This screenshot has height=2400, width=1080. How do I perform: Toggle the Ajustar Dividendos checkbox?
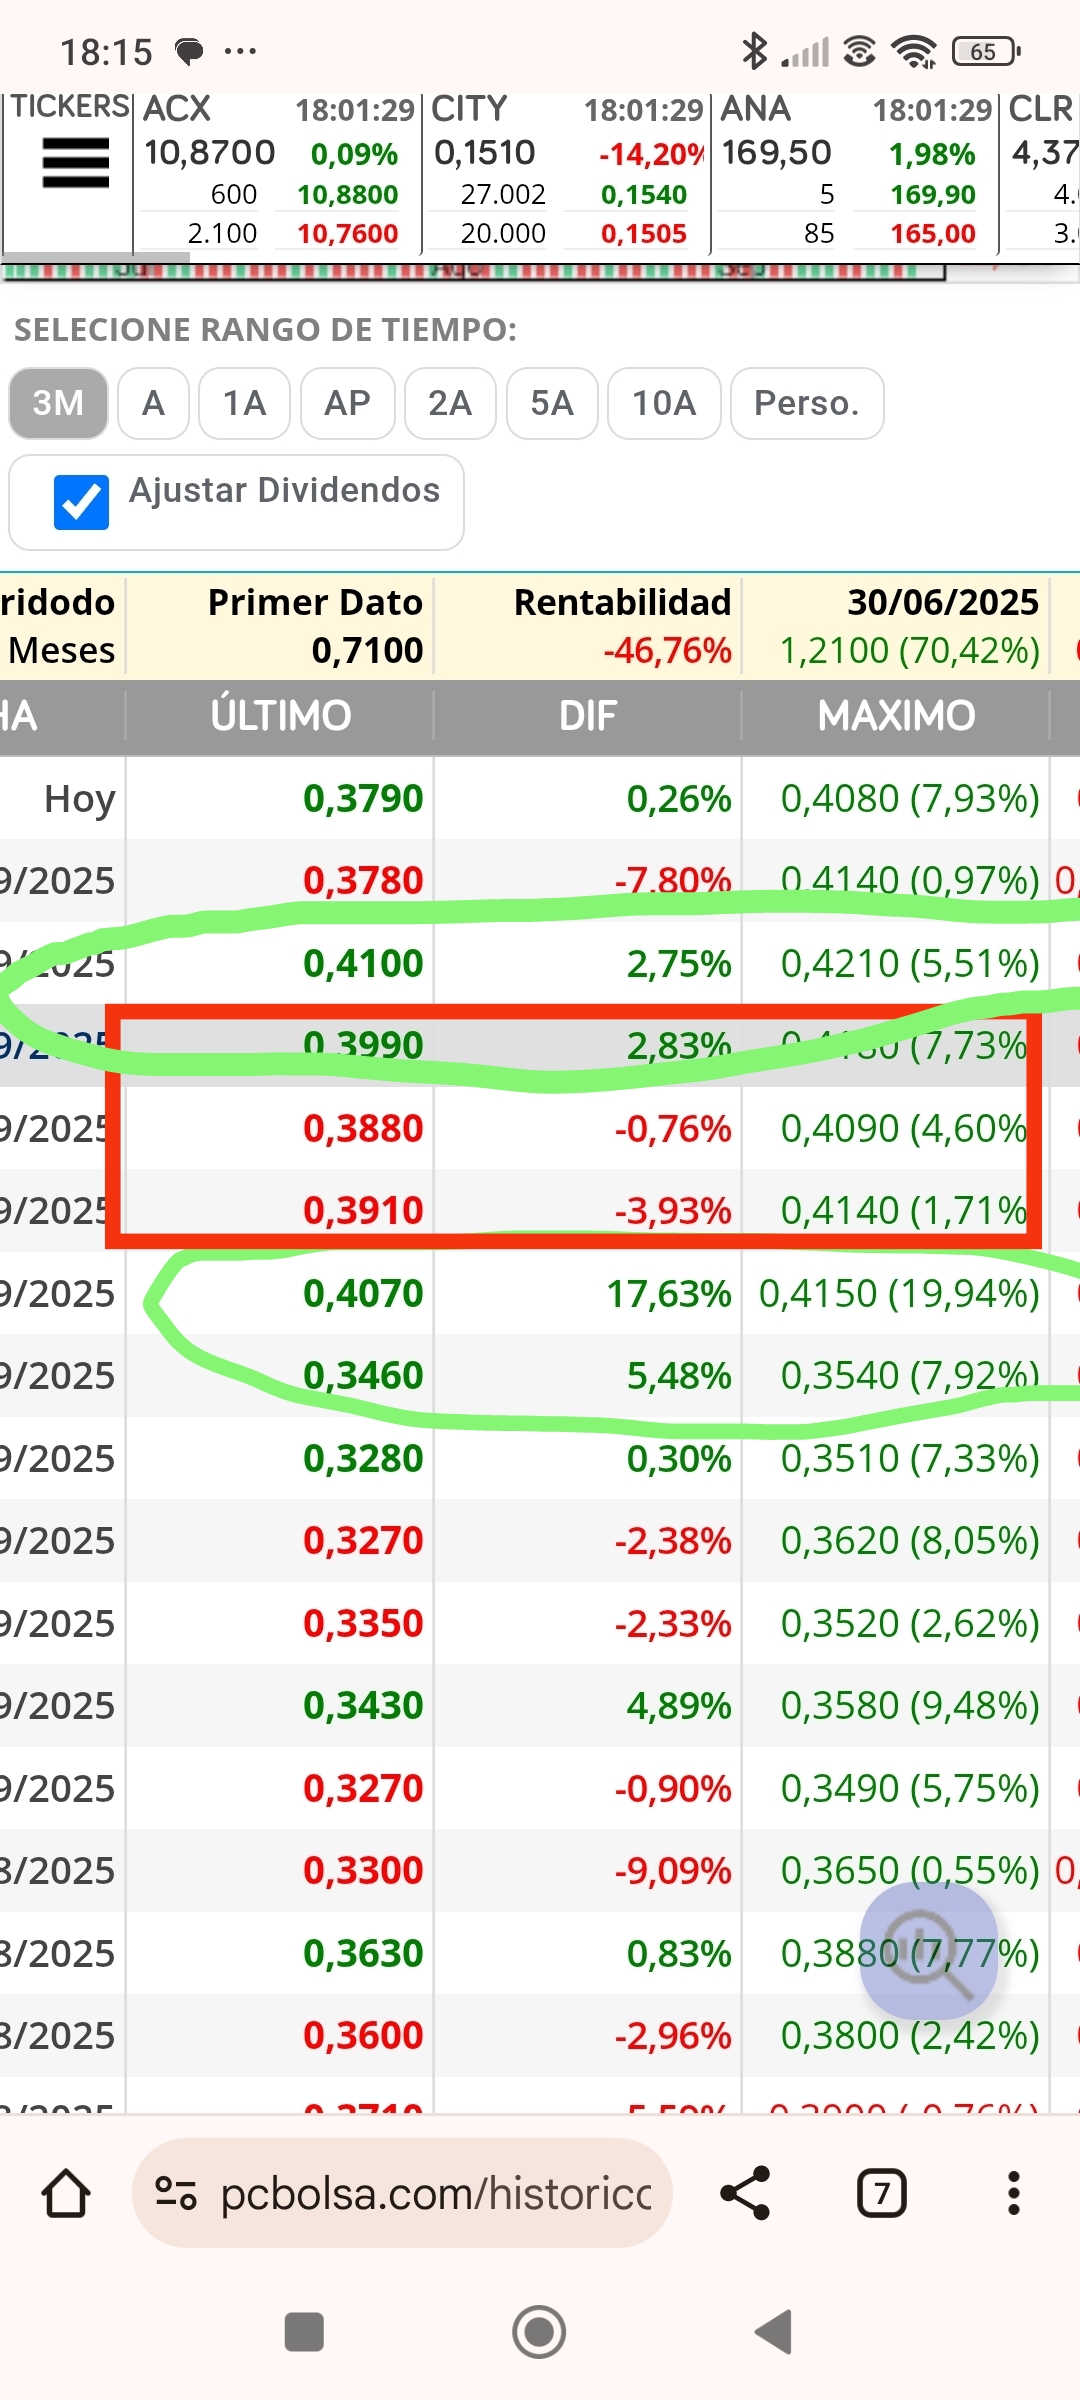pyautogui.click(x=81, y=502)
